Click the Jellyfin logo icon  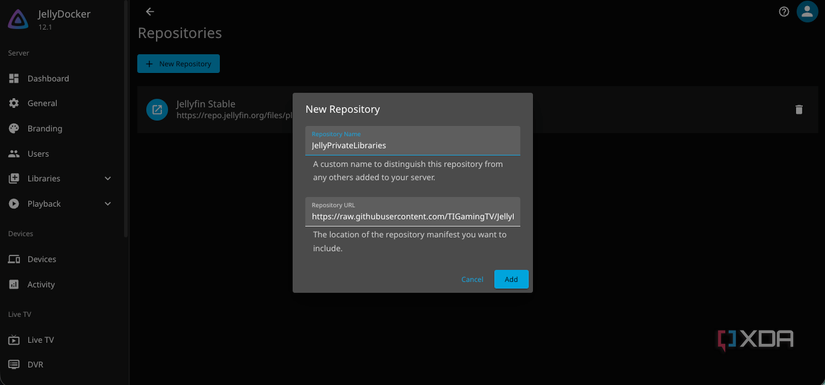18,19
